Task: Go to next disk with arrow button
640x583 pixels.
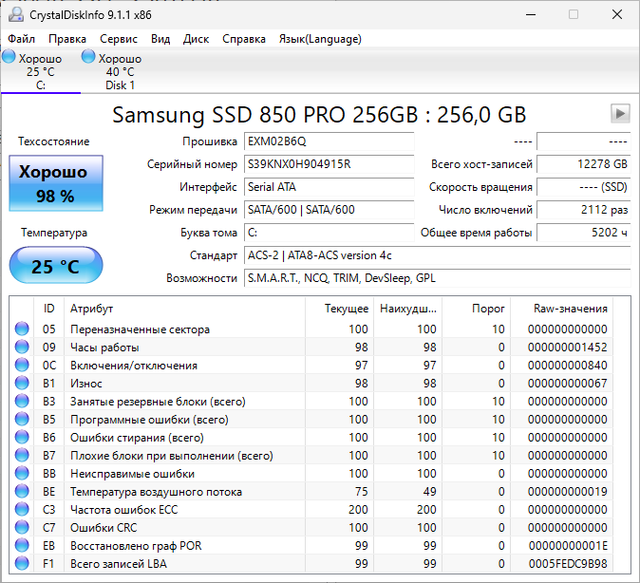Action: click(x=620, y=113)
